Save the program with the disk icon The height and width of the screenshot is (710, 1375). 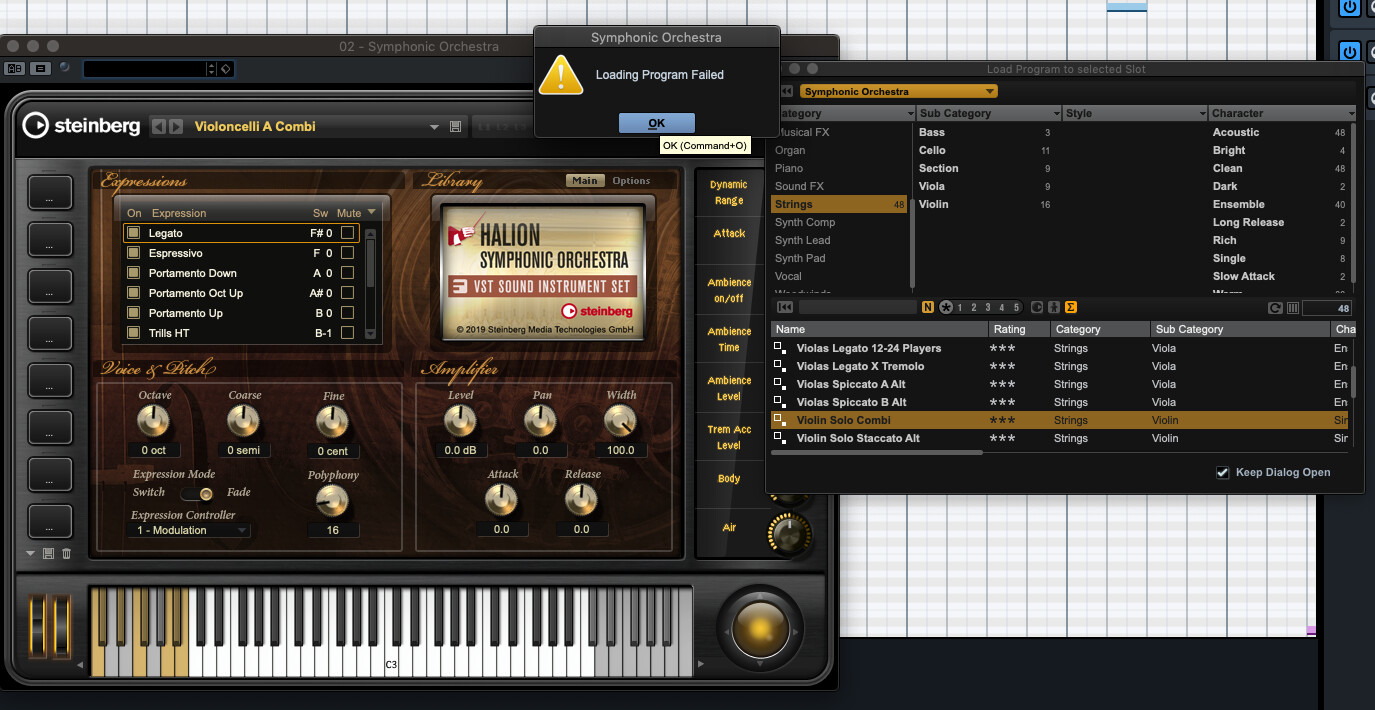[x=456, y=127]
